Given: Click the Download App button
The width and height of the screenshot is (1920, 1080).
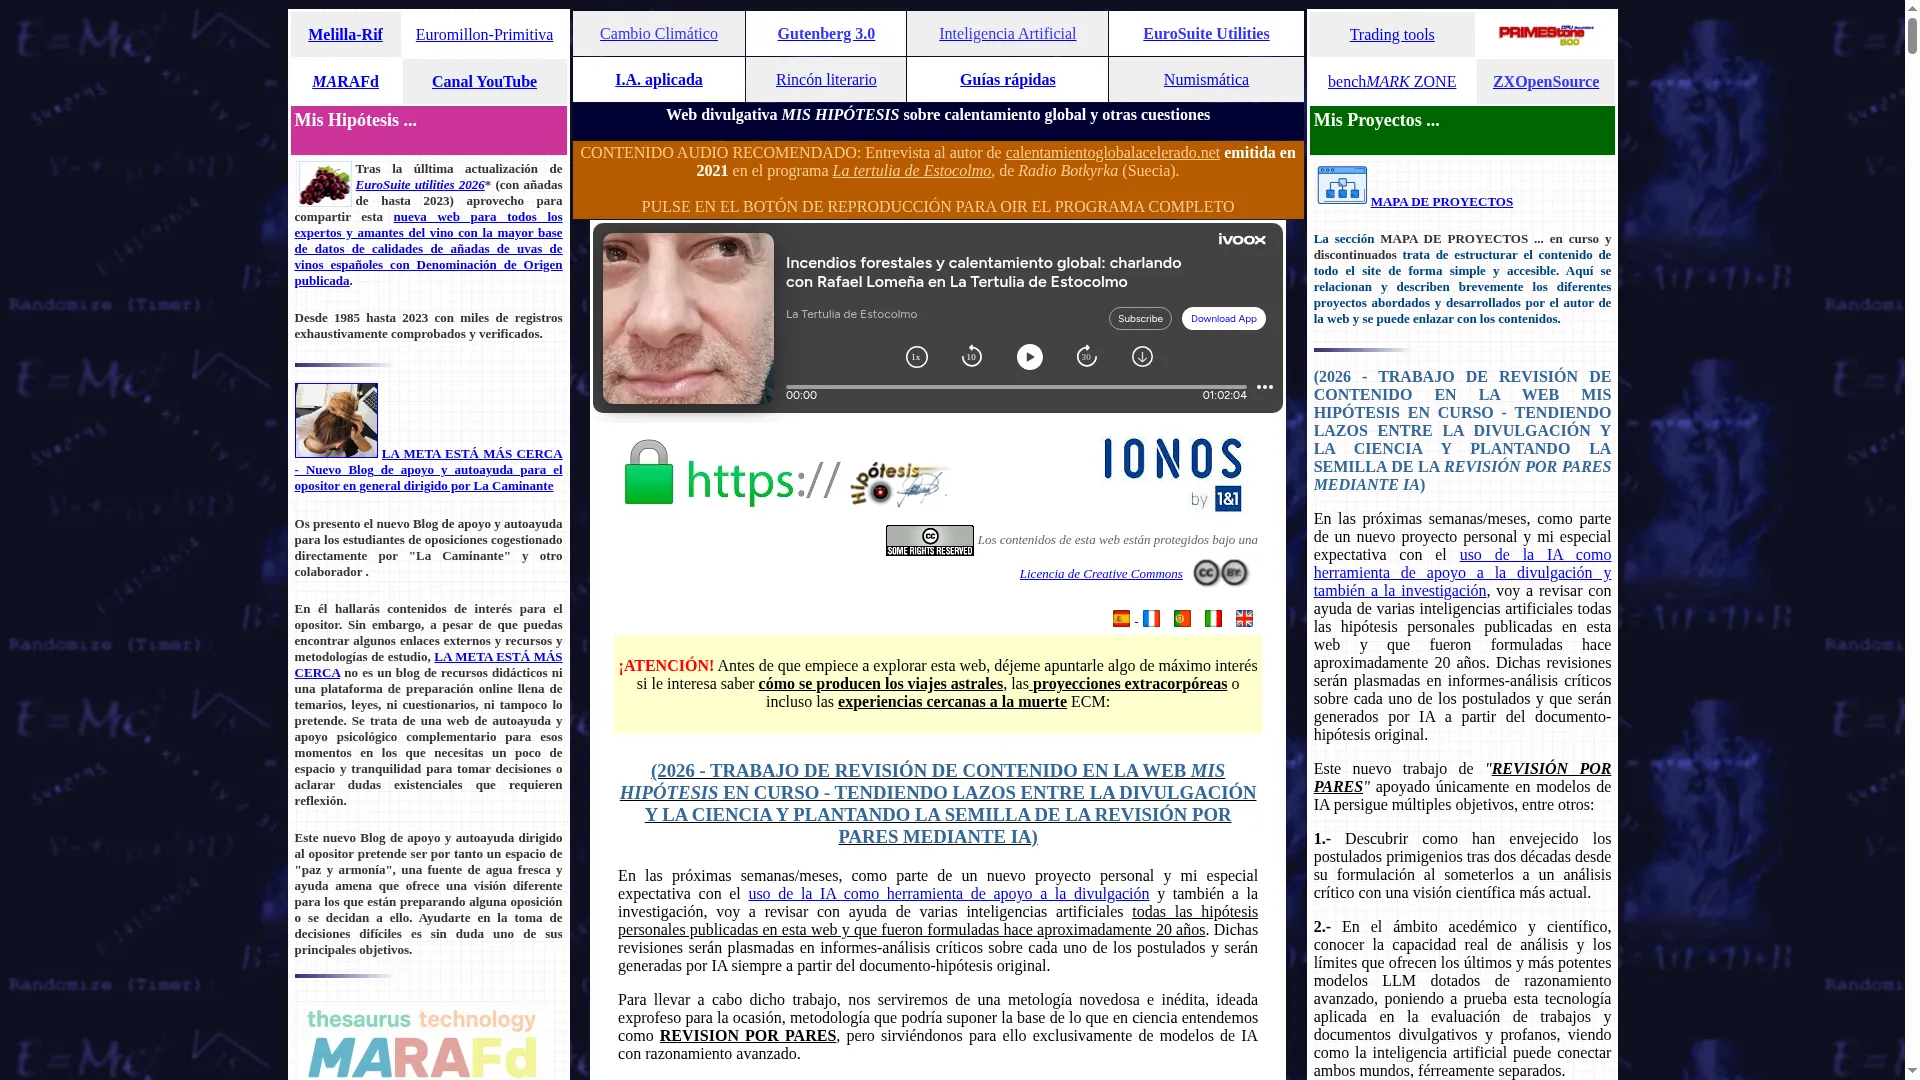Looking at the screenshot, I should 1223,318.
